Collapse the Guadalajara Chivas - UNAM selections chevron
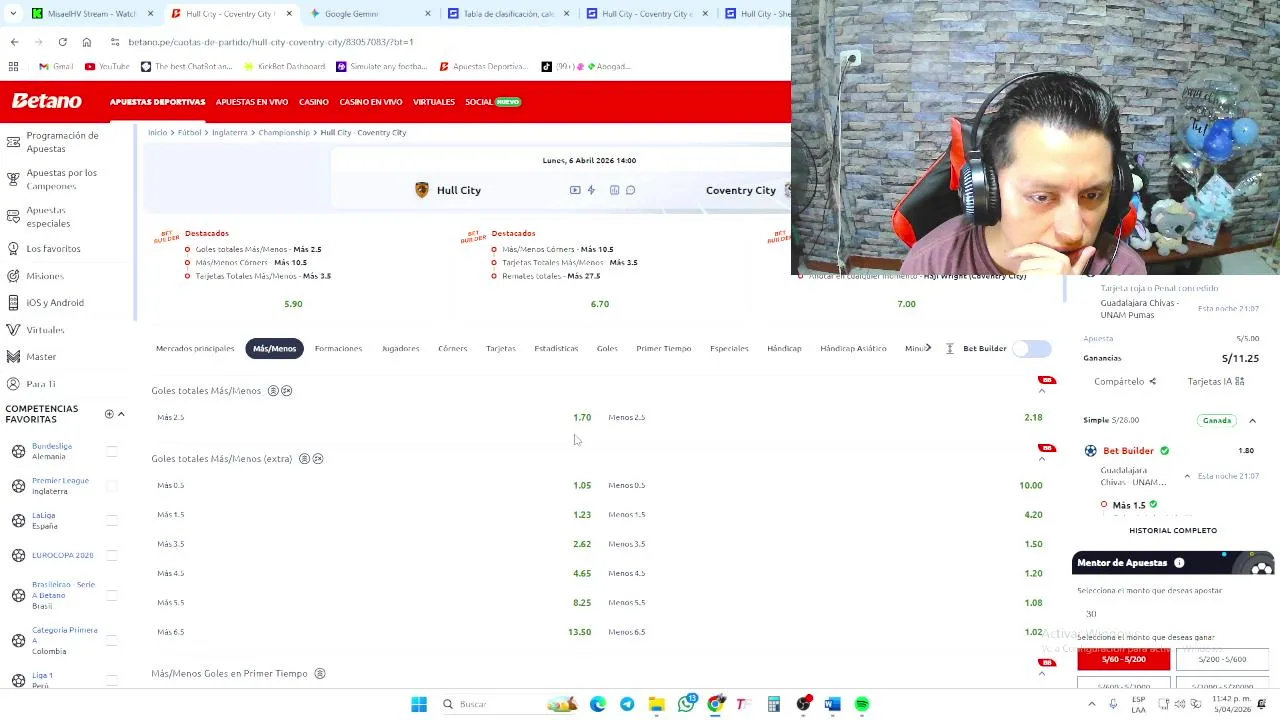1280x720 pixels. click(1187, 476)
